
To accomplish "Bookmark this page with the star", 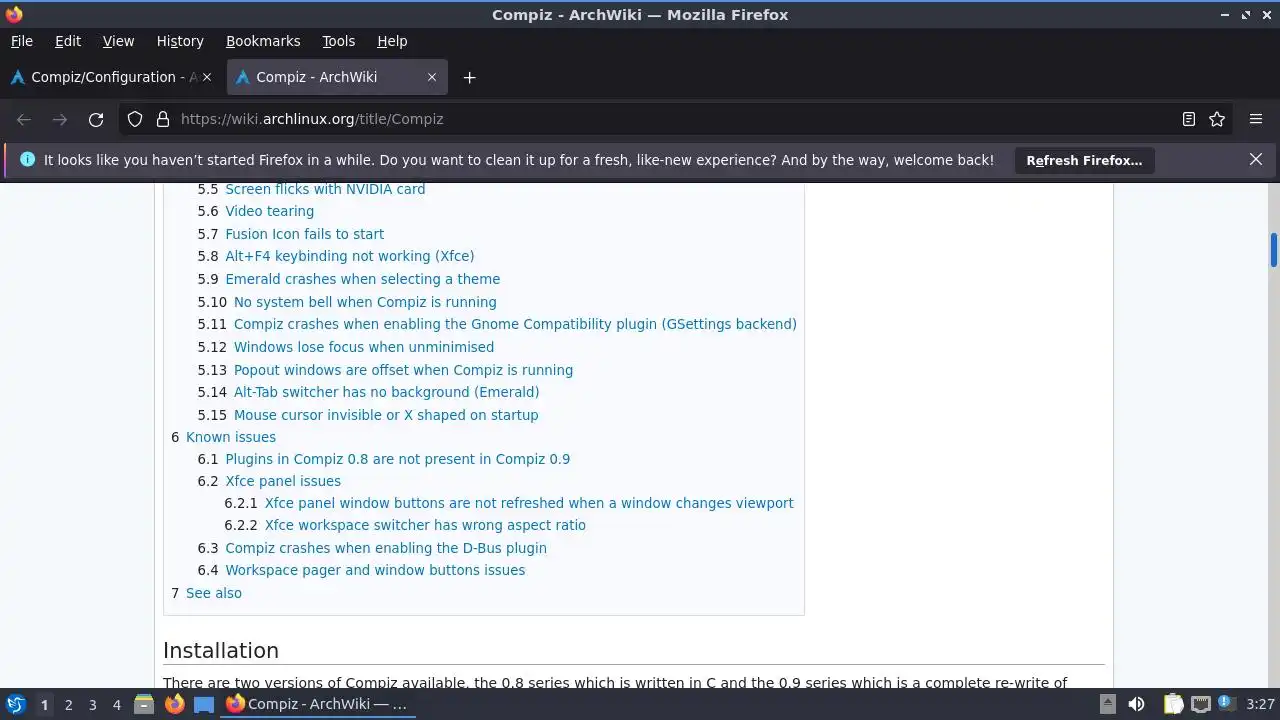I will (x=1217, y=119).
